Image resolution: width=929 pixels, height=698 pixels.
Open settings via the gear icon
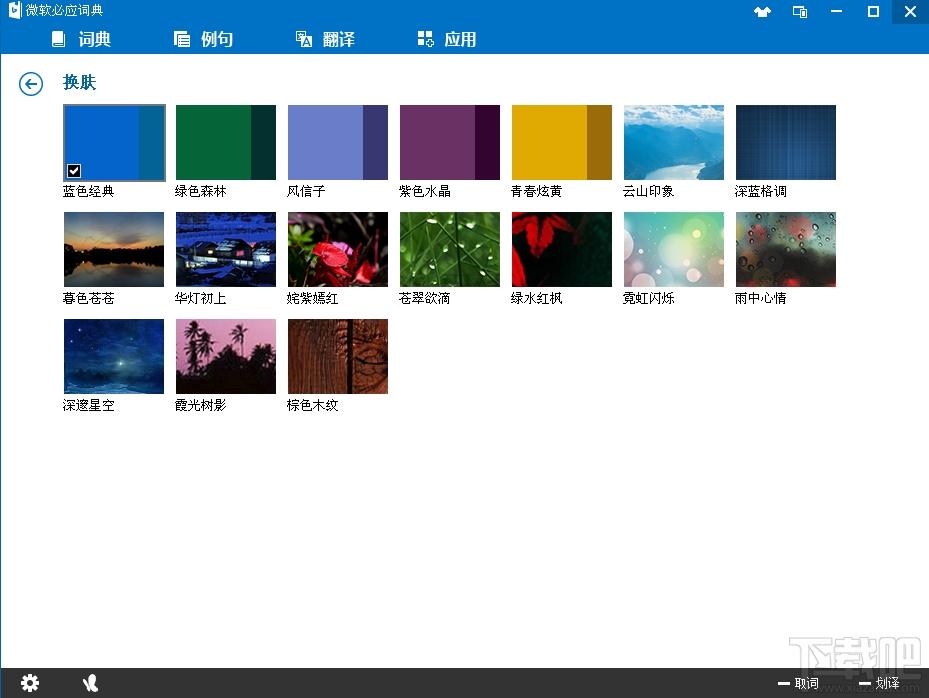click(30, 683)
